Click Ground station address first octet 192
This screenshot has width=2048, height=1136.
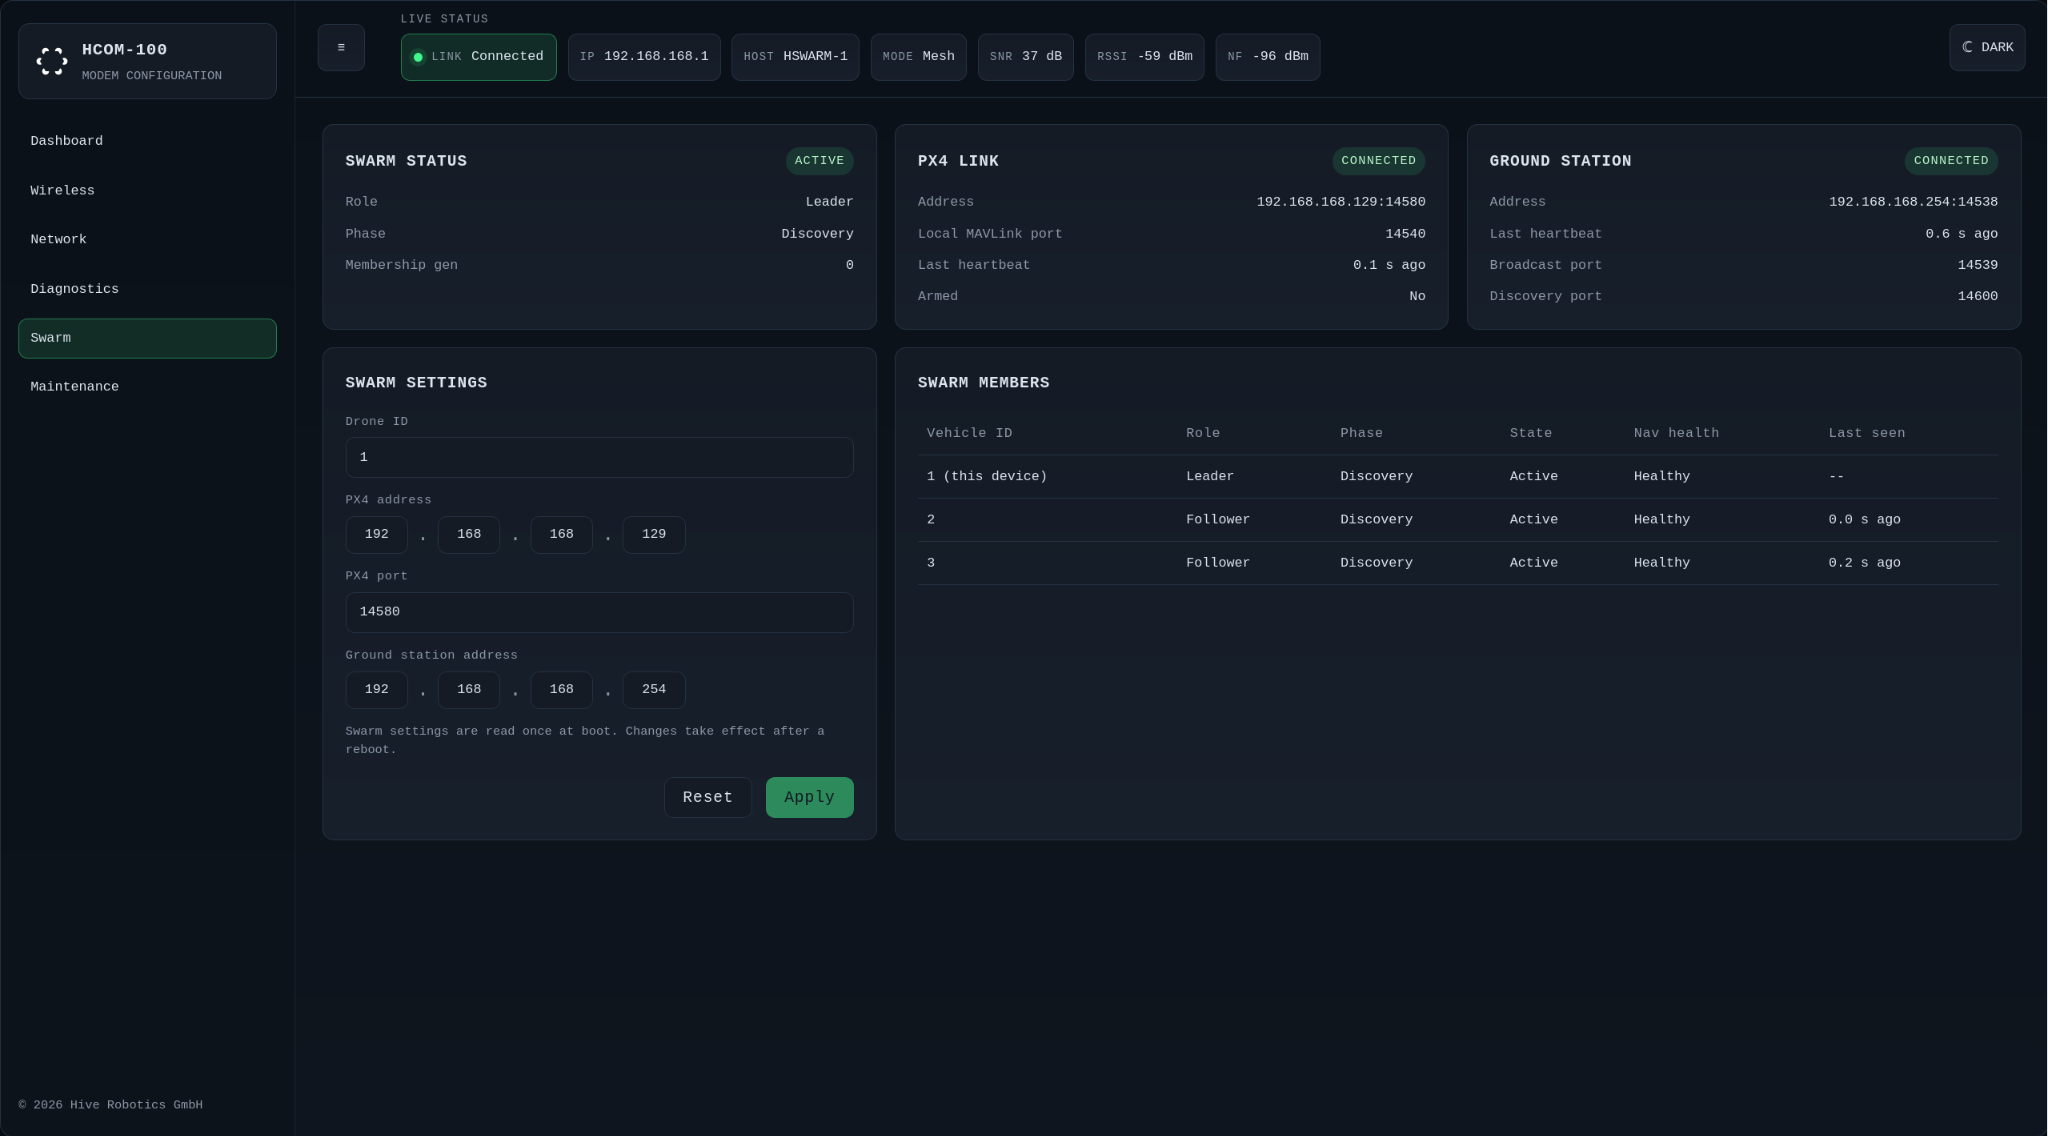(376, 690)
